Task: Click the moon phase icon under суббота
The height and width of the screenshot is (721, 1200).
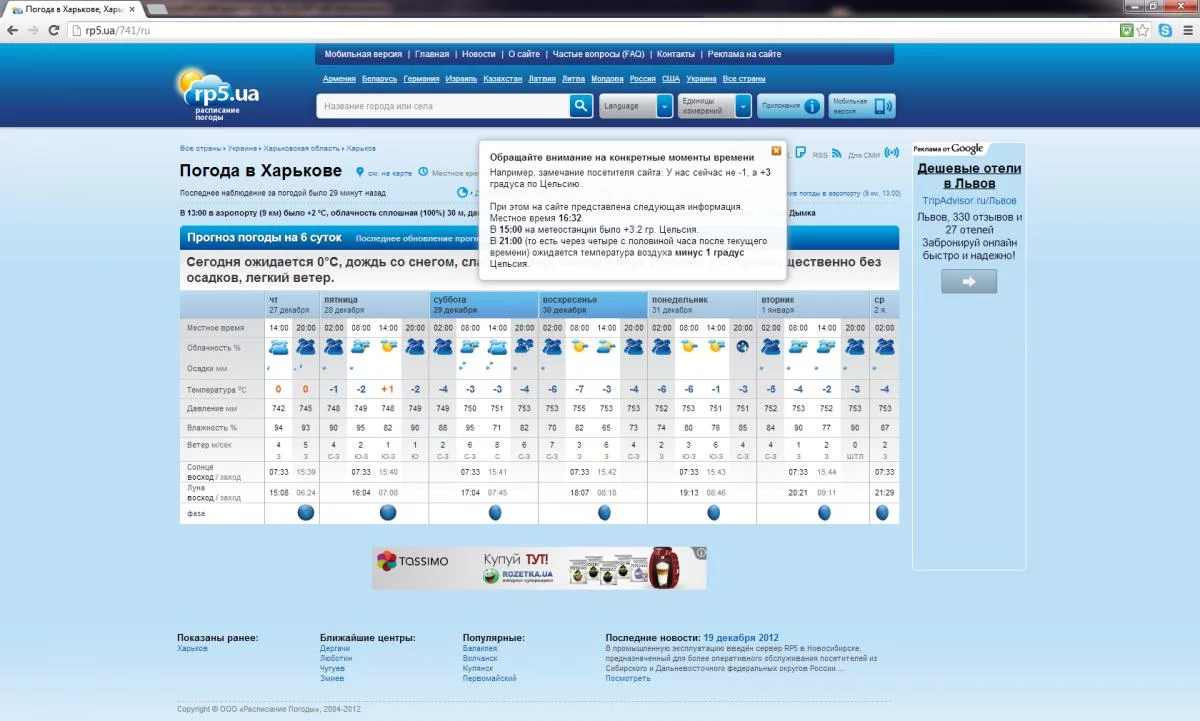Action: (x=495, y=513)
